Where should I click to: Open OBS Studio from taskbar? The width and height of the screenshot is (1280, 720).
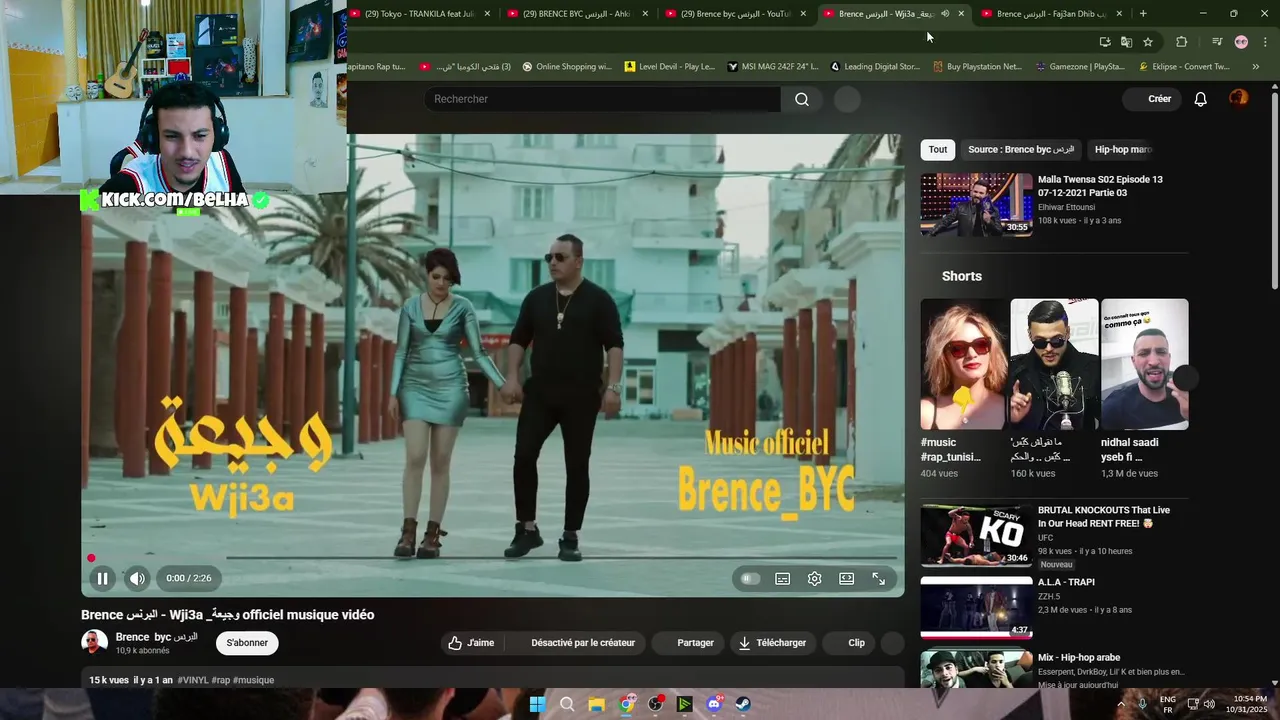[655, 704]
